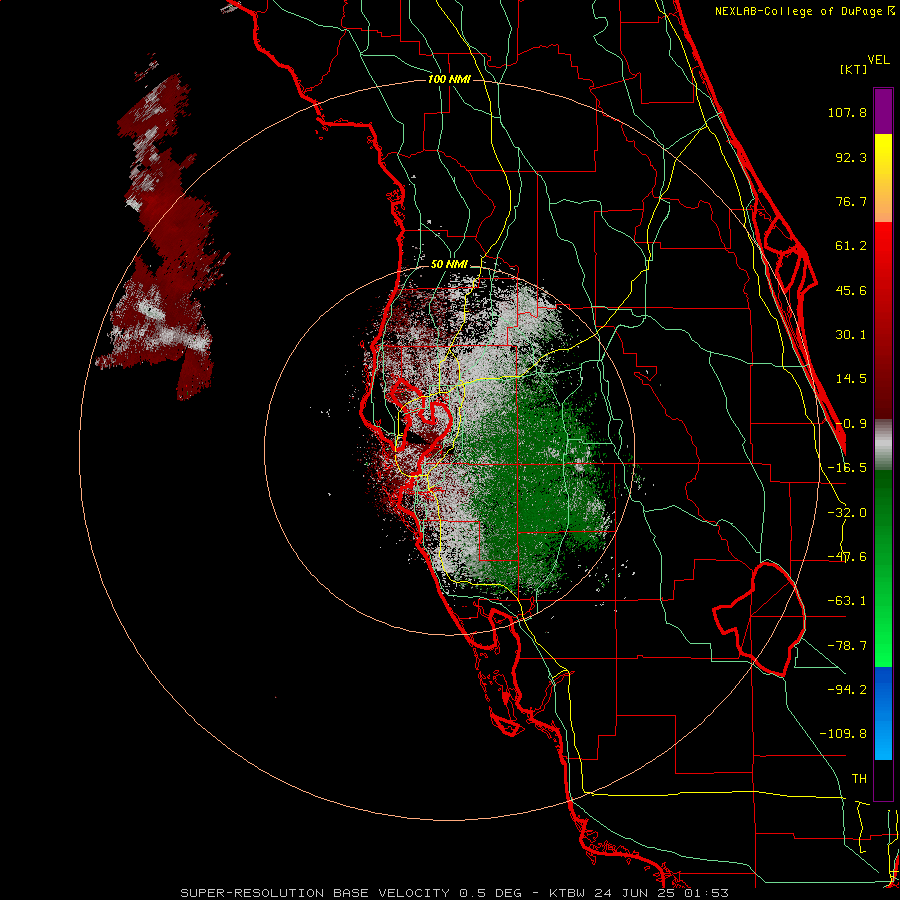This screenshot has height=900, width=900.
Task: Click the -94.2 legend value
Action: (x=847, y=689)
